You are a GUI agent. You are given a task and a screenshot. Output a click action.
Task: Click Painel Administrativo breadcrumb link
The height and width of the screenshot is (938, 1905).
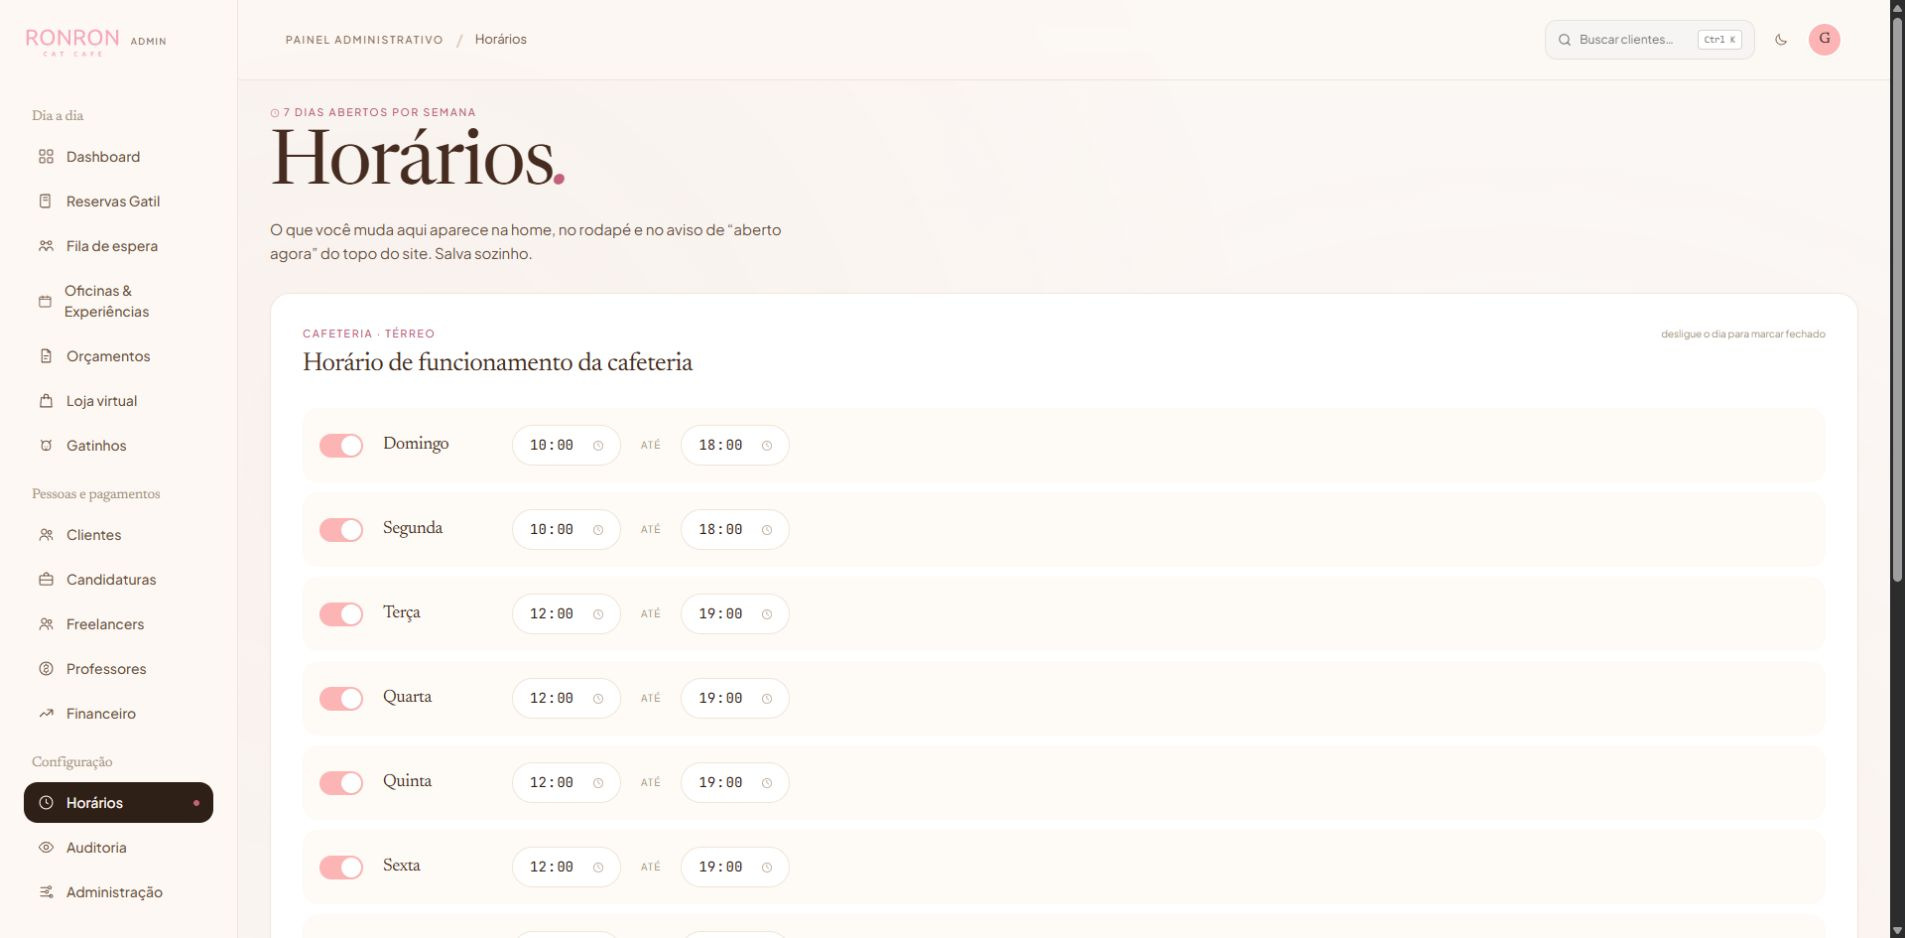point(364,40)
